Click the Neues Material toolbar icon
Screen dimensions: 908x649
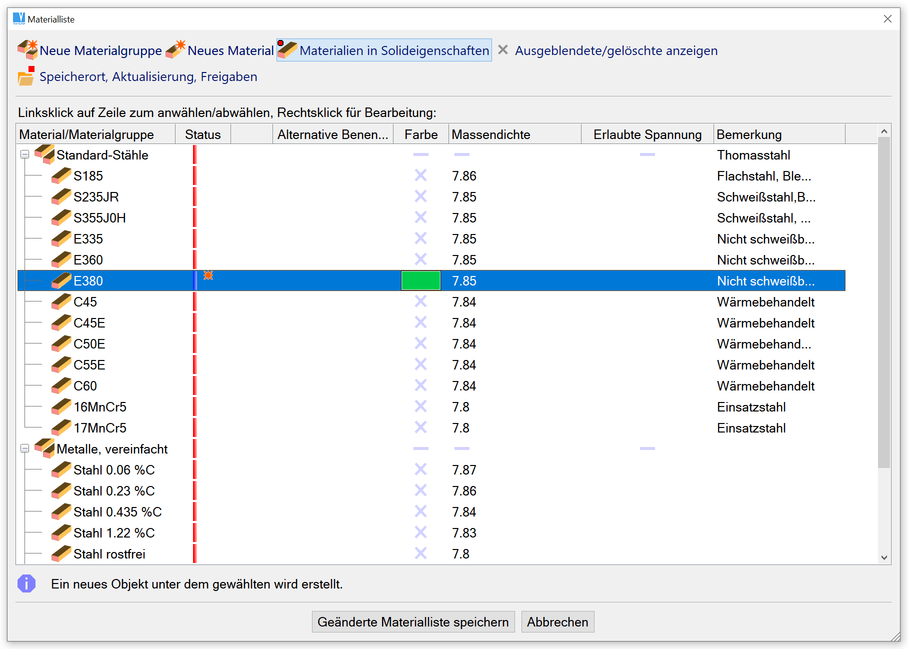point(175,50)
